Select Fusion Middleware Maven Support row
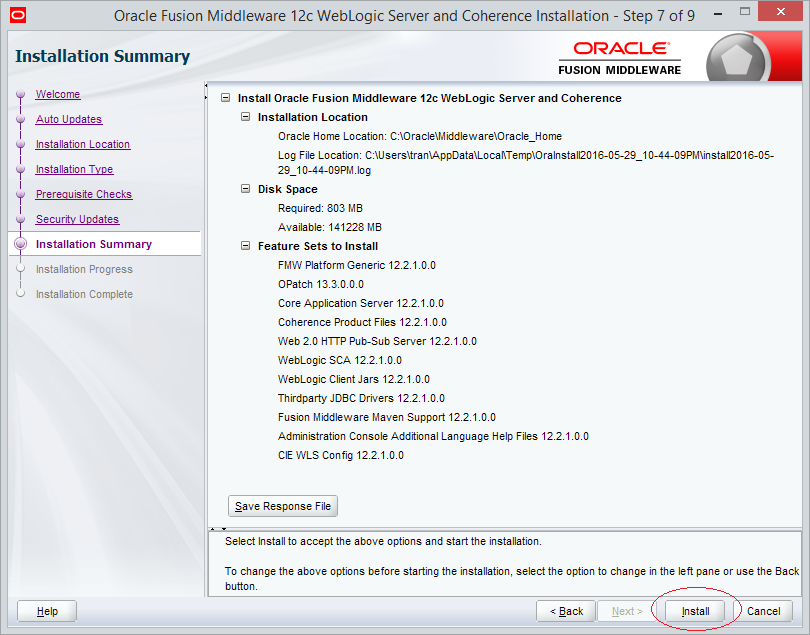 click(387, 417)
